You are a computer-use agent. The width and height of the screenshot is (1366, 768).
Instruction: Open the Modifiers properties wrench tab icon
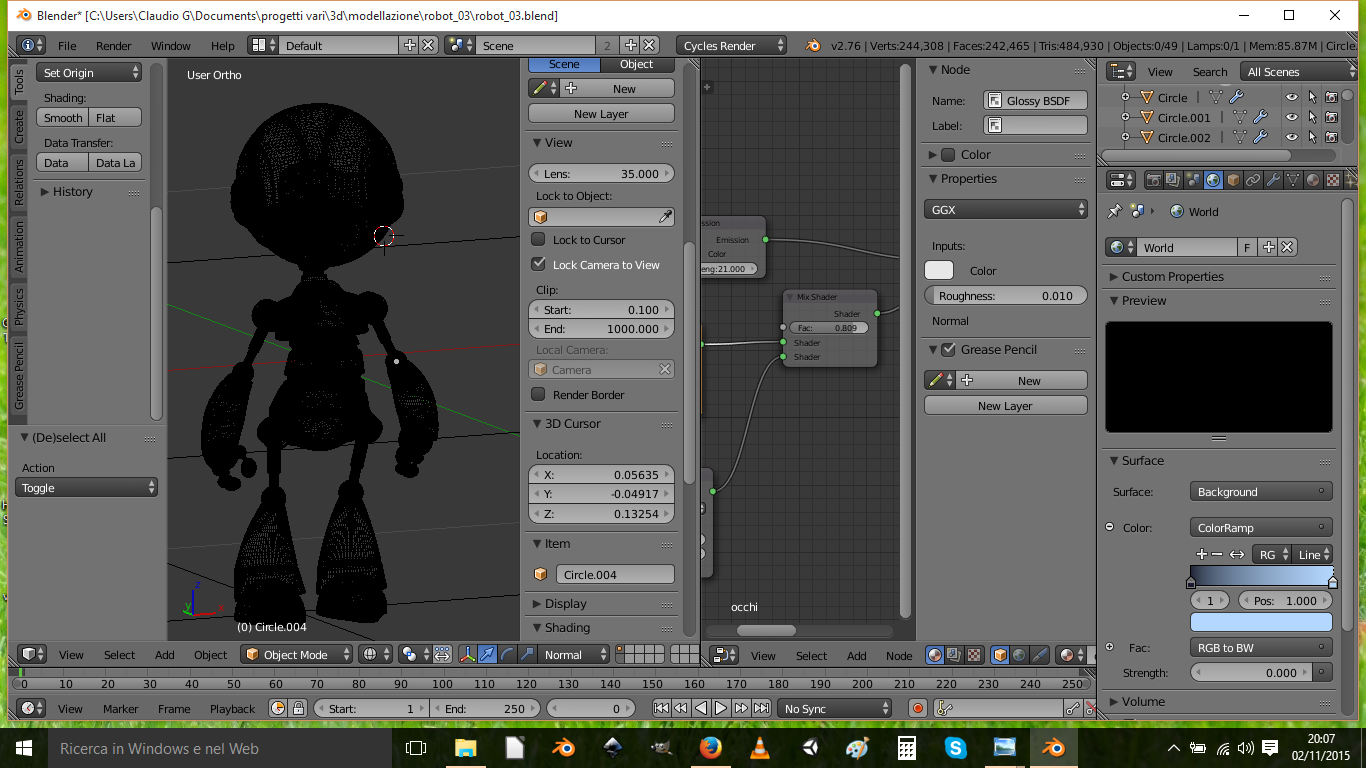(x=1273, y=180)
